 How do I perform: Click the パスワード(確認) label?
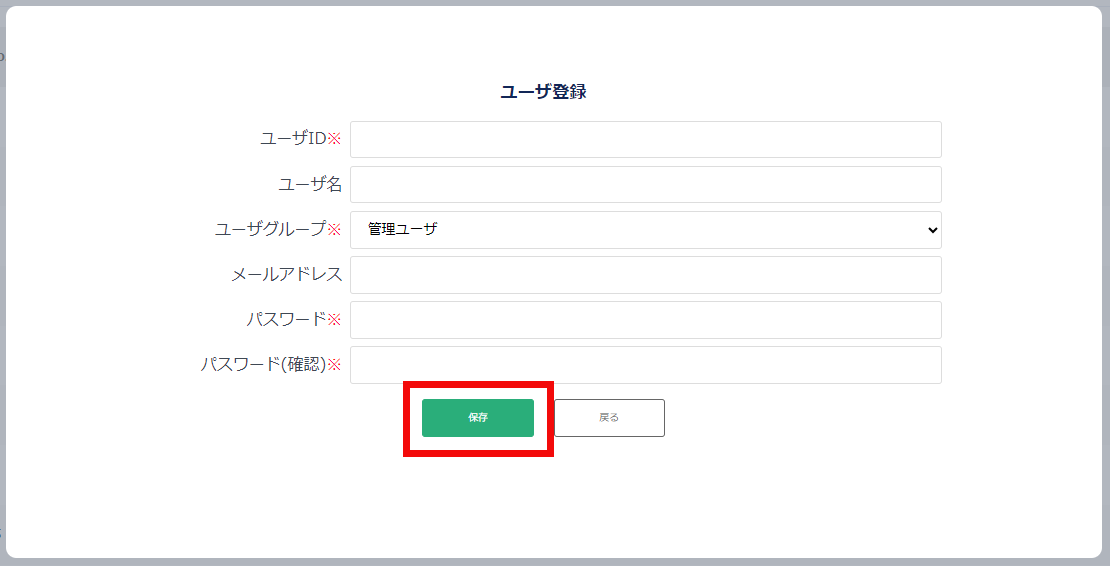[x=263, y=364]
